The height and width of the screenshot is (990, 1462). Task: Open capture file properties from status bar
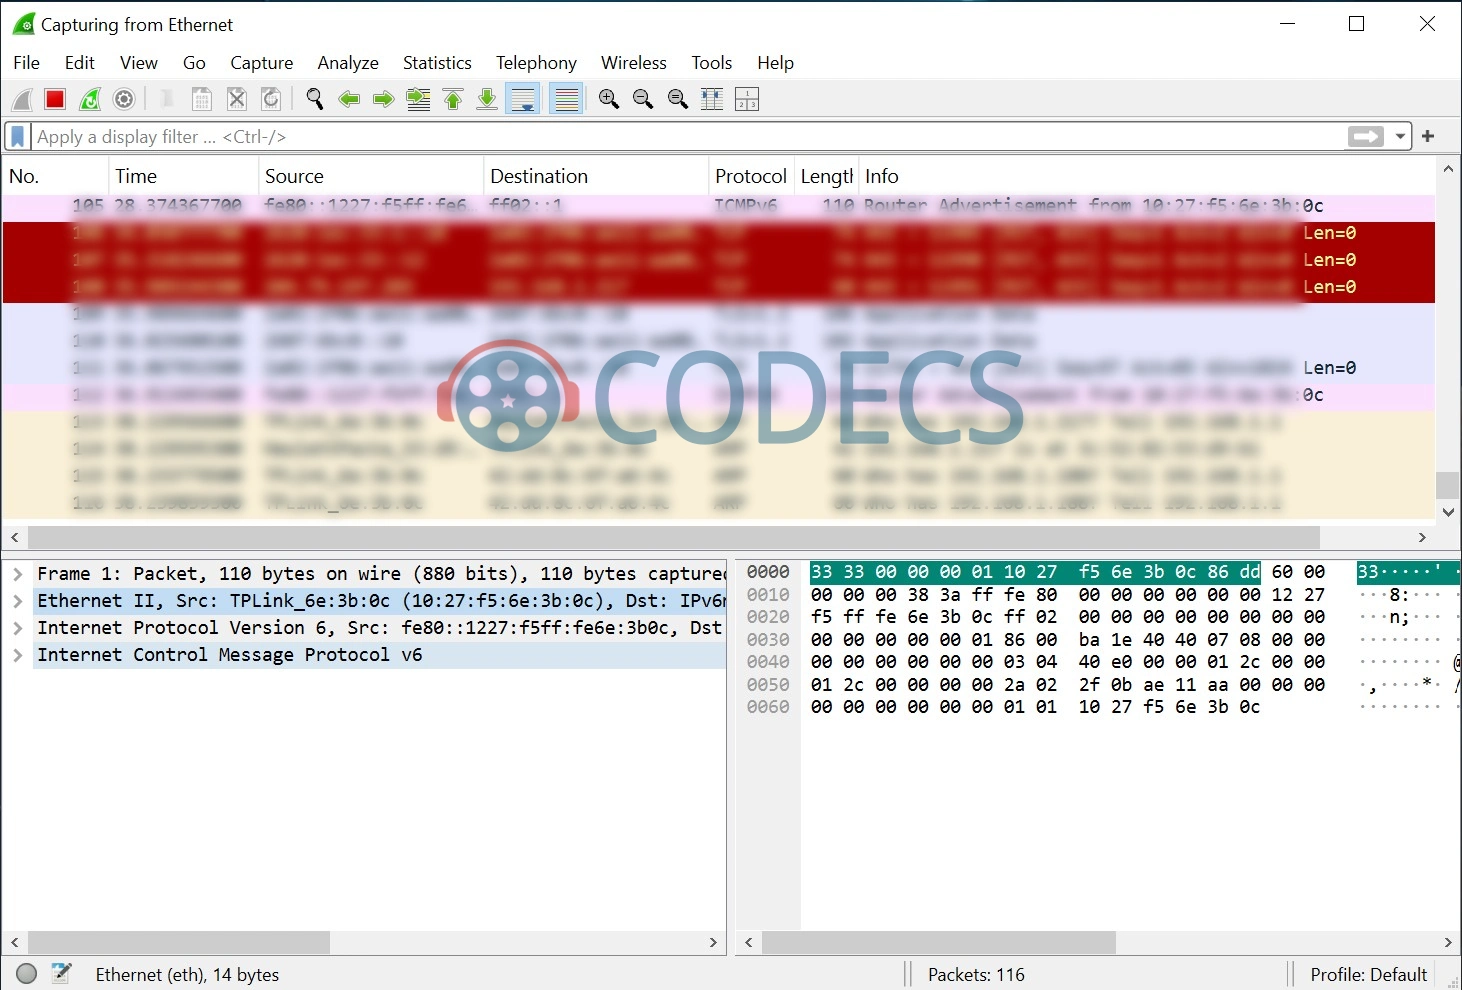(62, 973)
